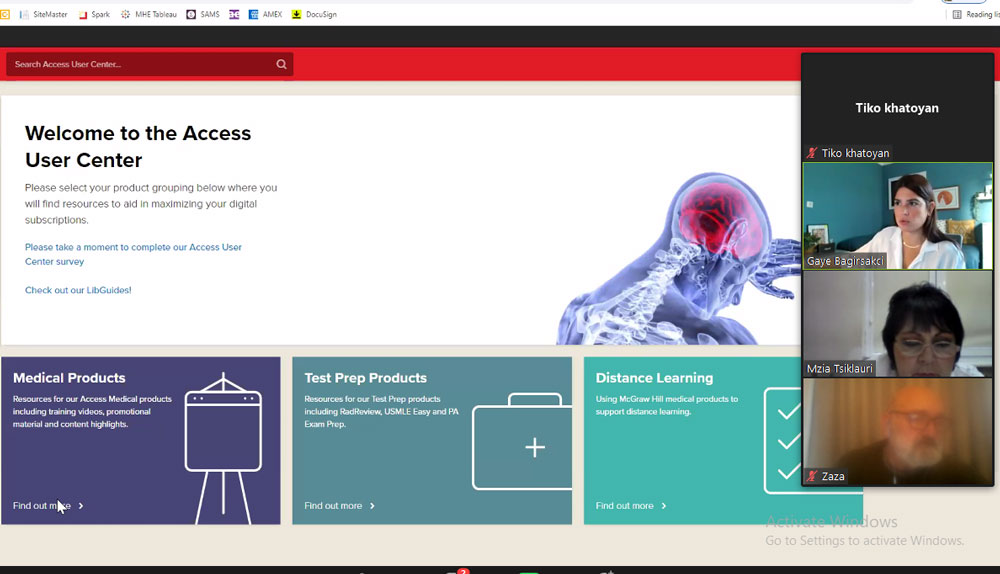Open the Reading list
Viewport: 1000px width, 574px height.
pyautogui.click(x=974, y=14)
